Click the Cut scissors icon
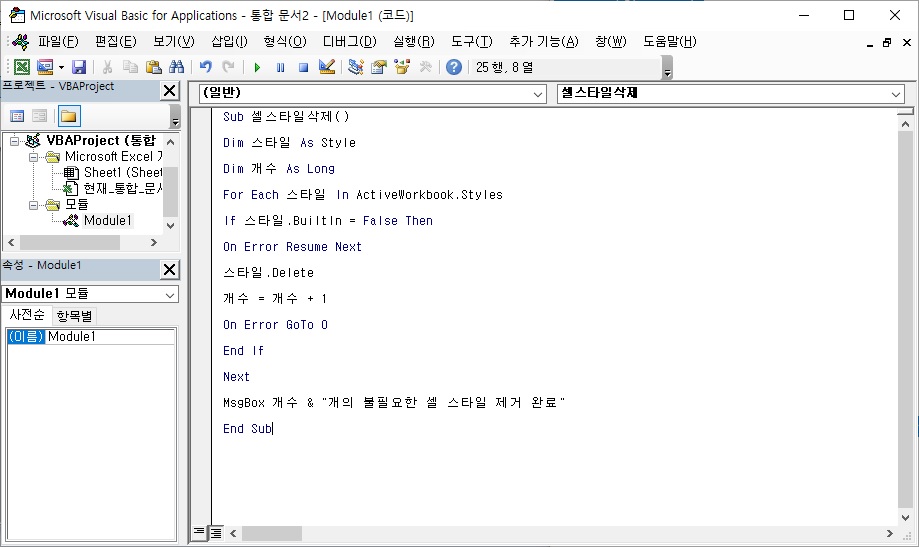 click(107, 67)
